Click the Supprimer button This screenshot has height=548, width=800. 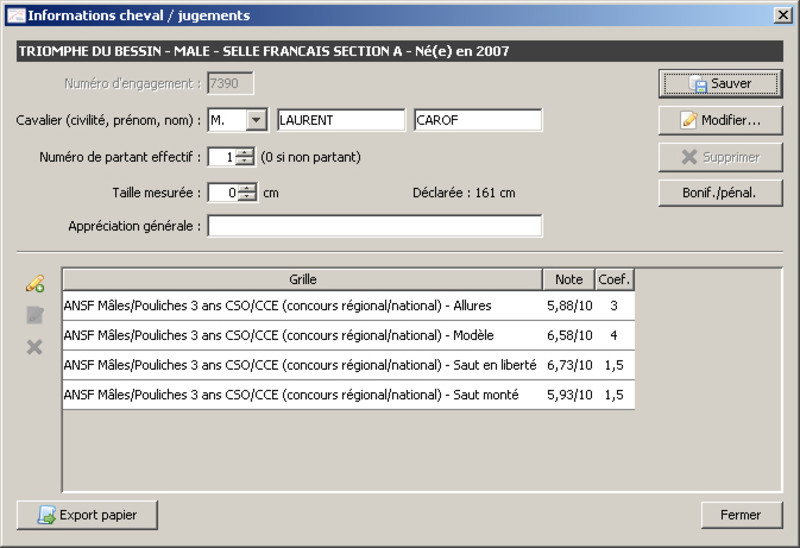coord(720,157)
